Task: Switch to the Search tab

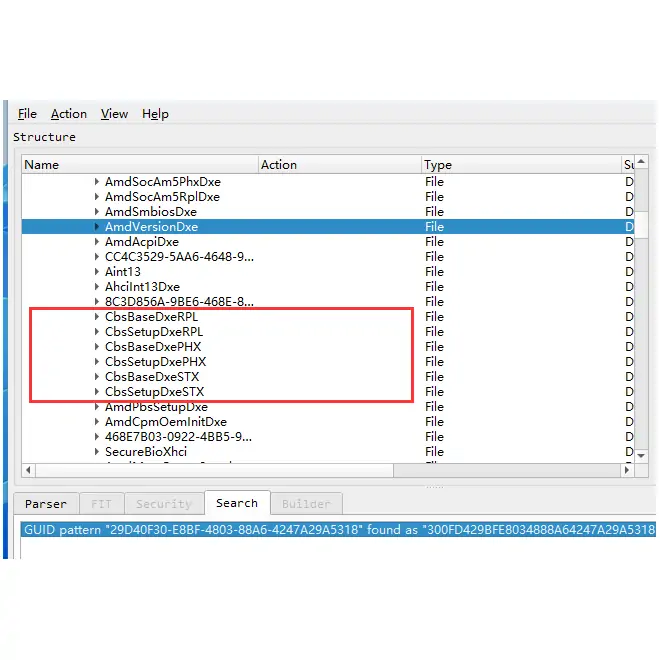Action: click(x=237, y=503)
